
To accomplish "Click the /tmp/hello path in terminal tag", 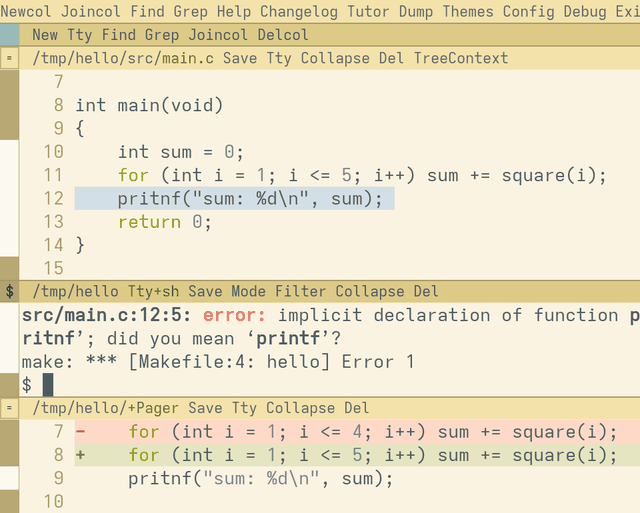I will click(x=76, y=291).
